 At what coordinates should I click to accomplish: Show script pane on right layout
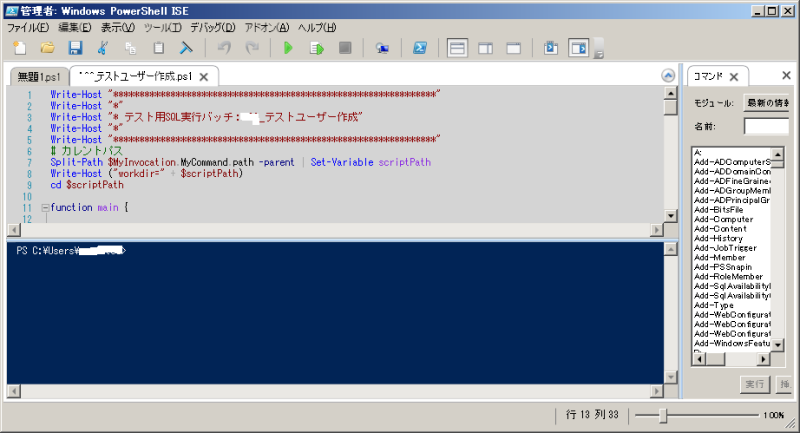tap(485, 48)
